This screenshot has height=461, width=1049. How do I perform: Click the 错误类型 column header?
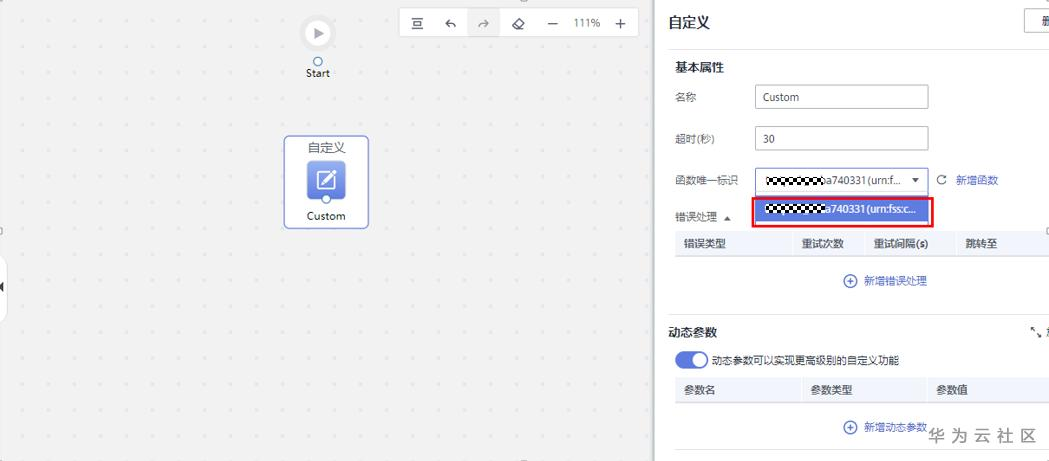click(704, 244)
